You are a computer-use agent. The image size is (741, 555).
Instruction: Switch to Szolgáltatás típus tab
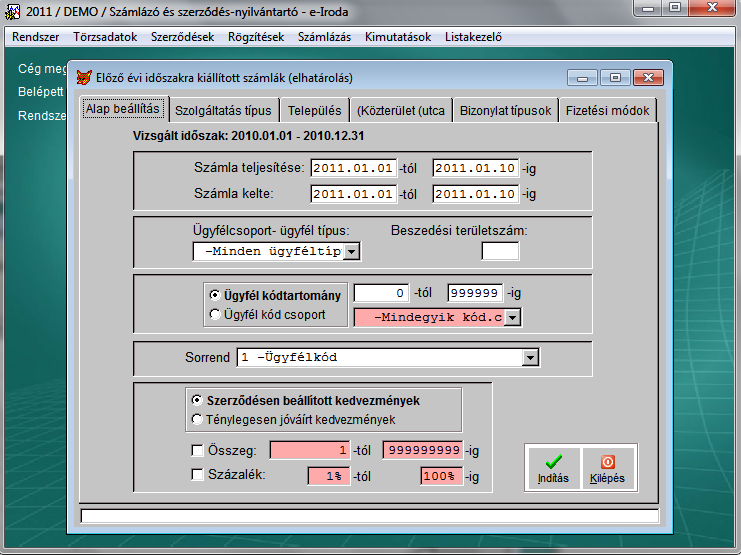click(222, 110)
